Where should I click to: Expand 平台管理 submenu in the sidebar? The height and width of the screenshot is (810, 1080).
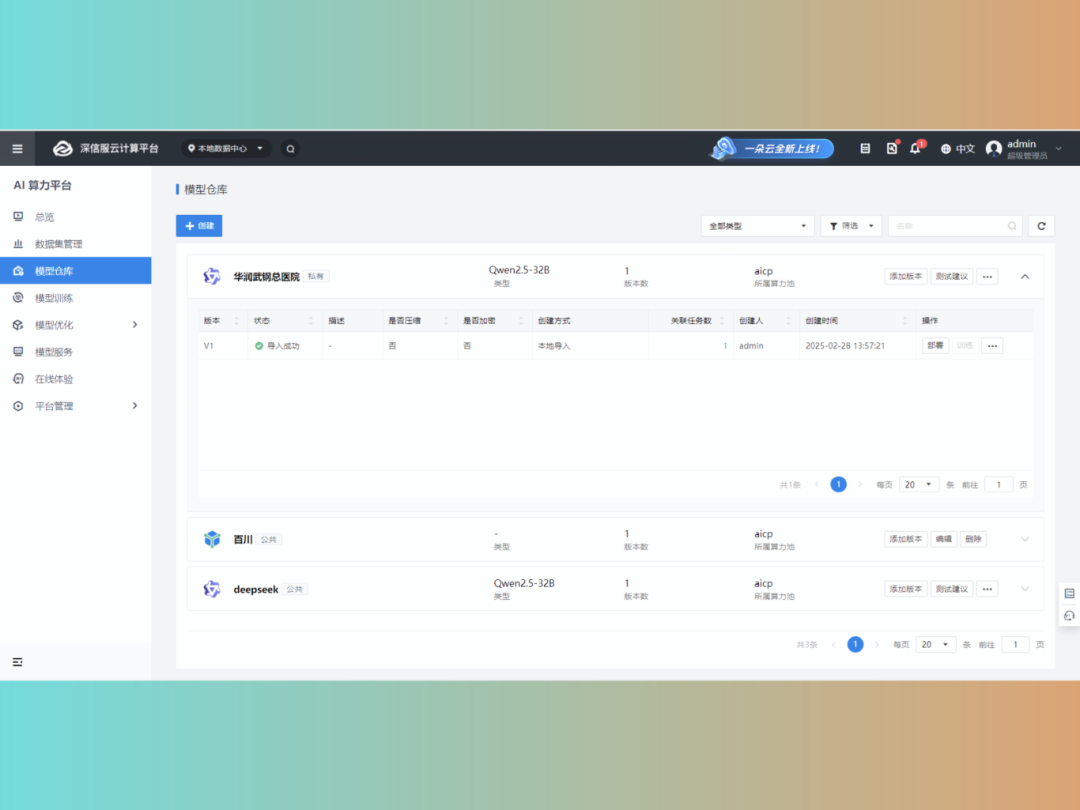[135, 406]
